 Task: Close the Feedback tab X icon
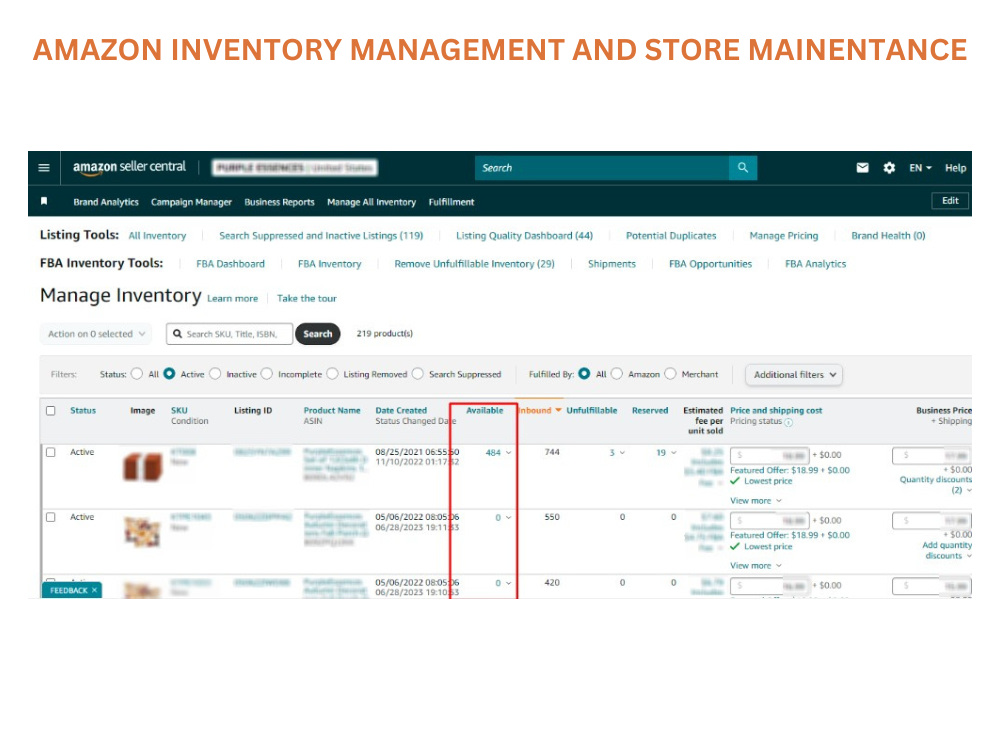pos(94,591)
